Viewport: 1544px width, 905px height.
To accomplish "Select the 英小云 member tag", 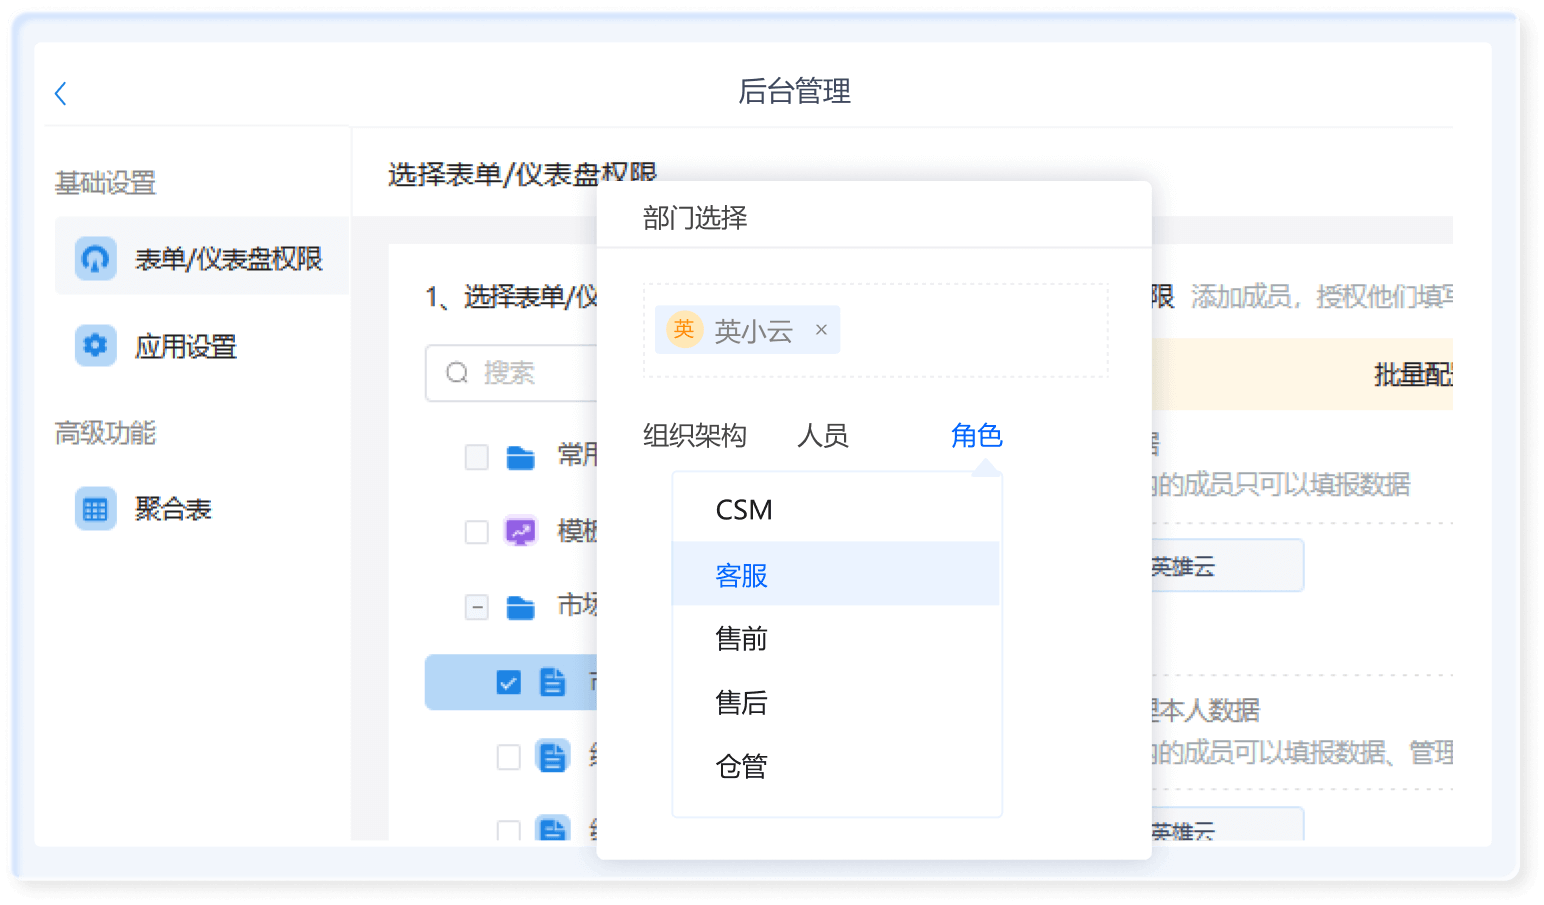I will [747, 330].
